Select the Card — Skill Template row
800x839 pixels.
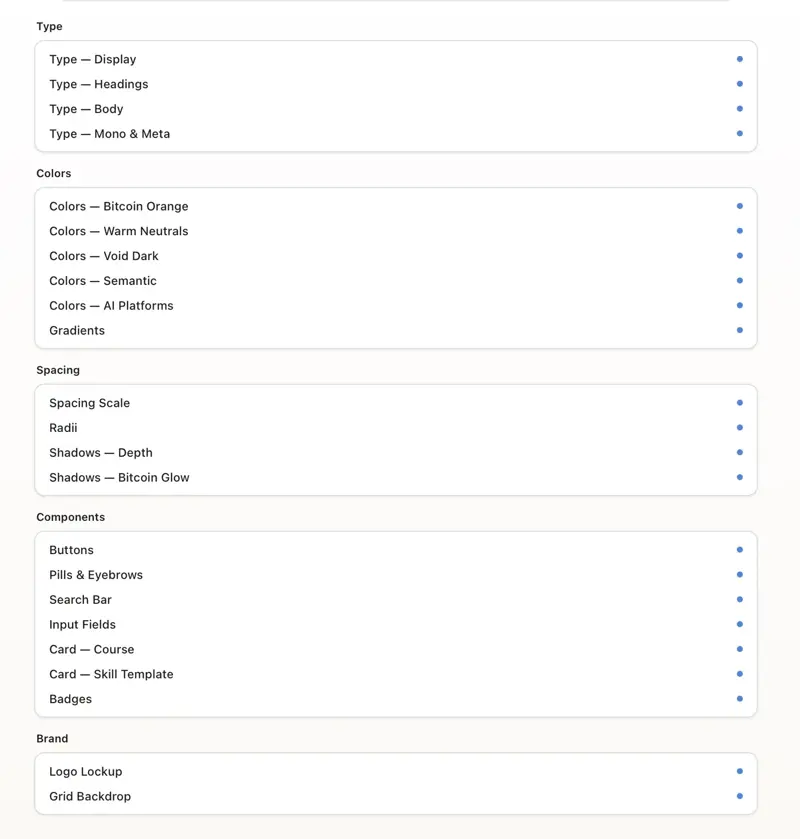coord(111,674)
